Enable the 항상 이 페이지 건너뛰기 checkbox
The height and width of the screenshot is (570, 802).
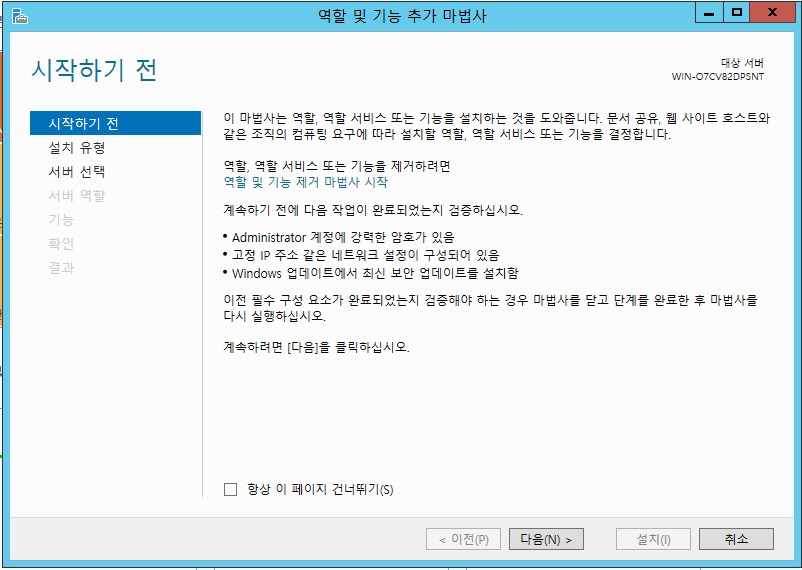(x=231, y=489)
